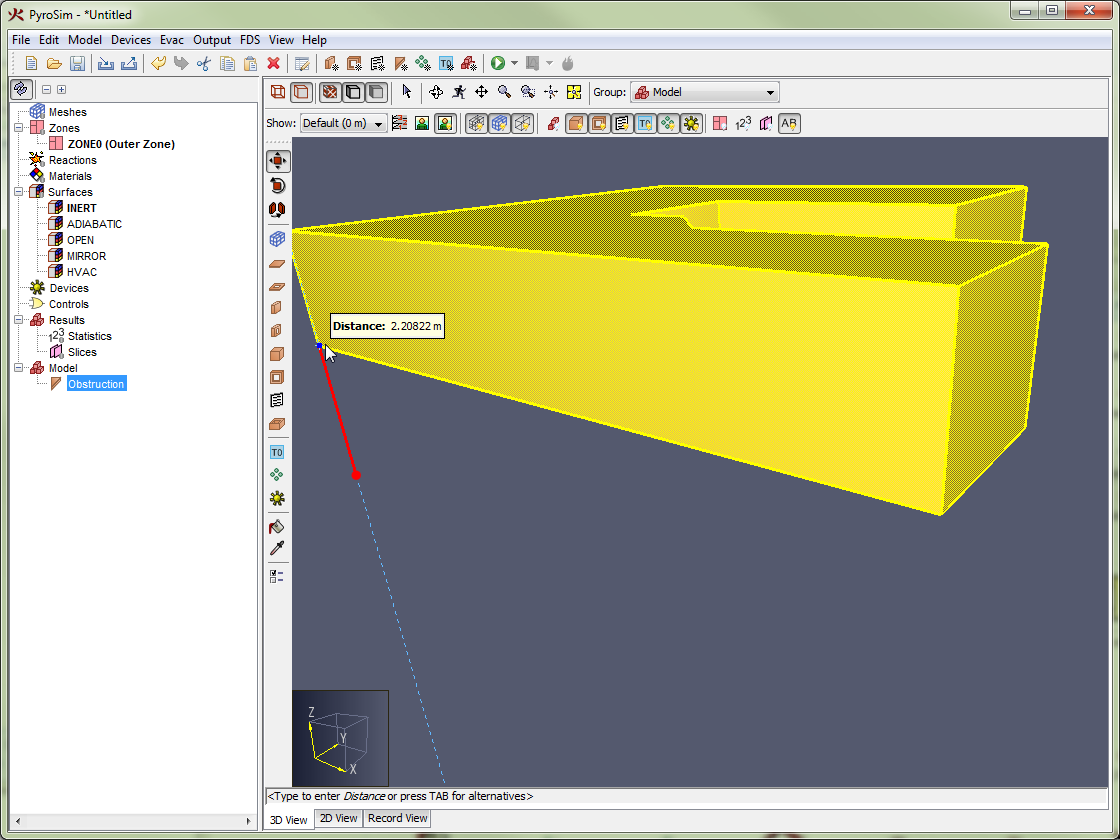Activate the Pan view tool
The image size is (1120, 840).
[481, 91]
